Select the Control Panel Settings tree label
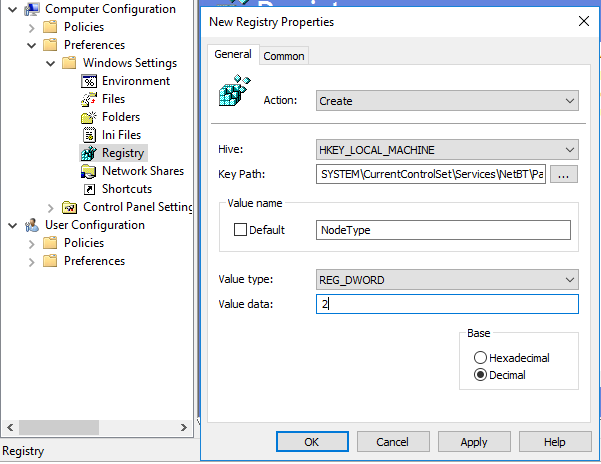This screenshot has width=601, height=464. click(x=138, y=207)
